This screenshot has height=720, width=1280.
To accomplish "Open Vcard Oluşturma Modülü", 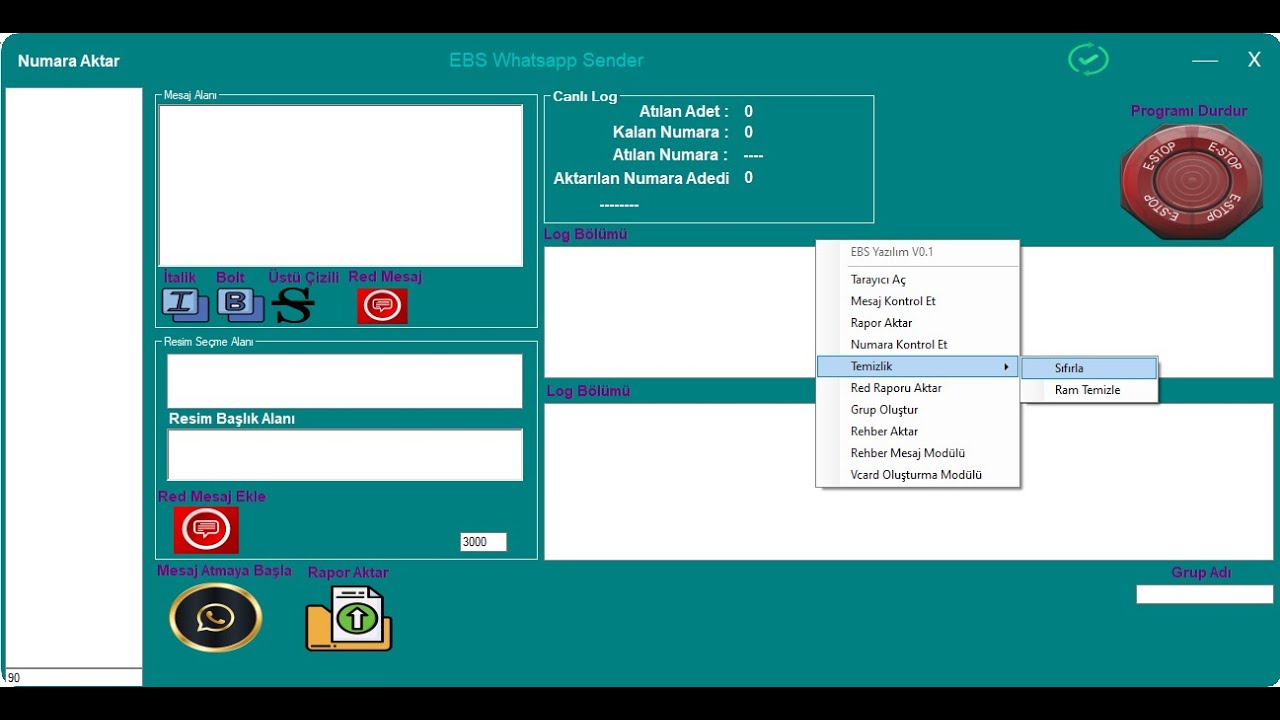I will coord(917,475).
